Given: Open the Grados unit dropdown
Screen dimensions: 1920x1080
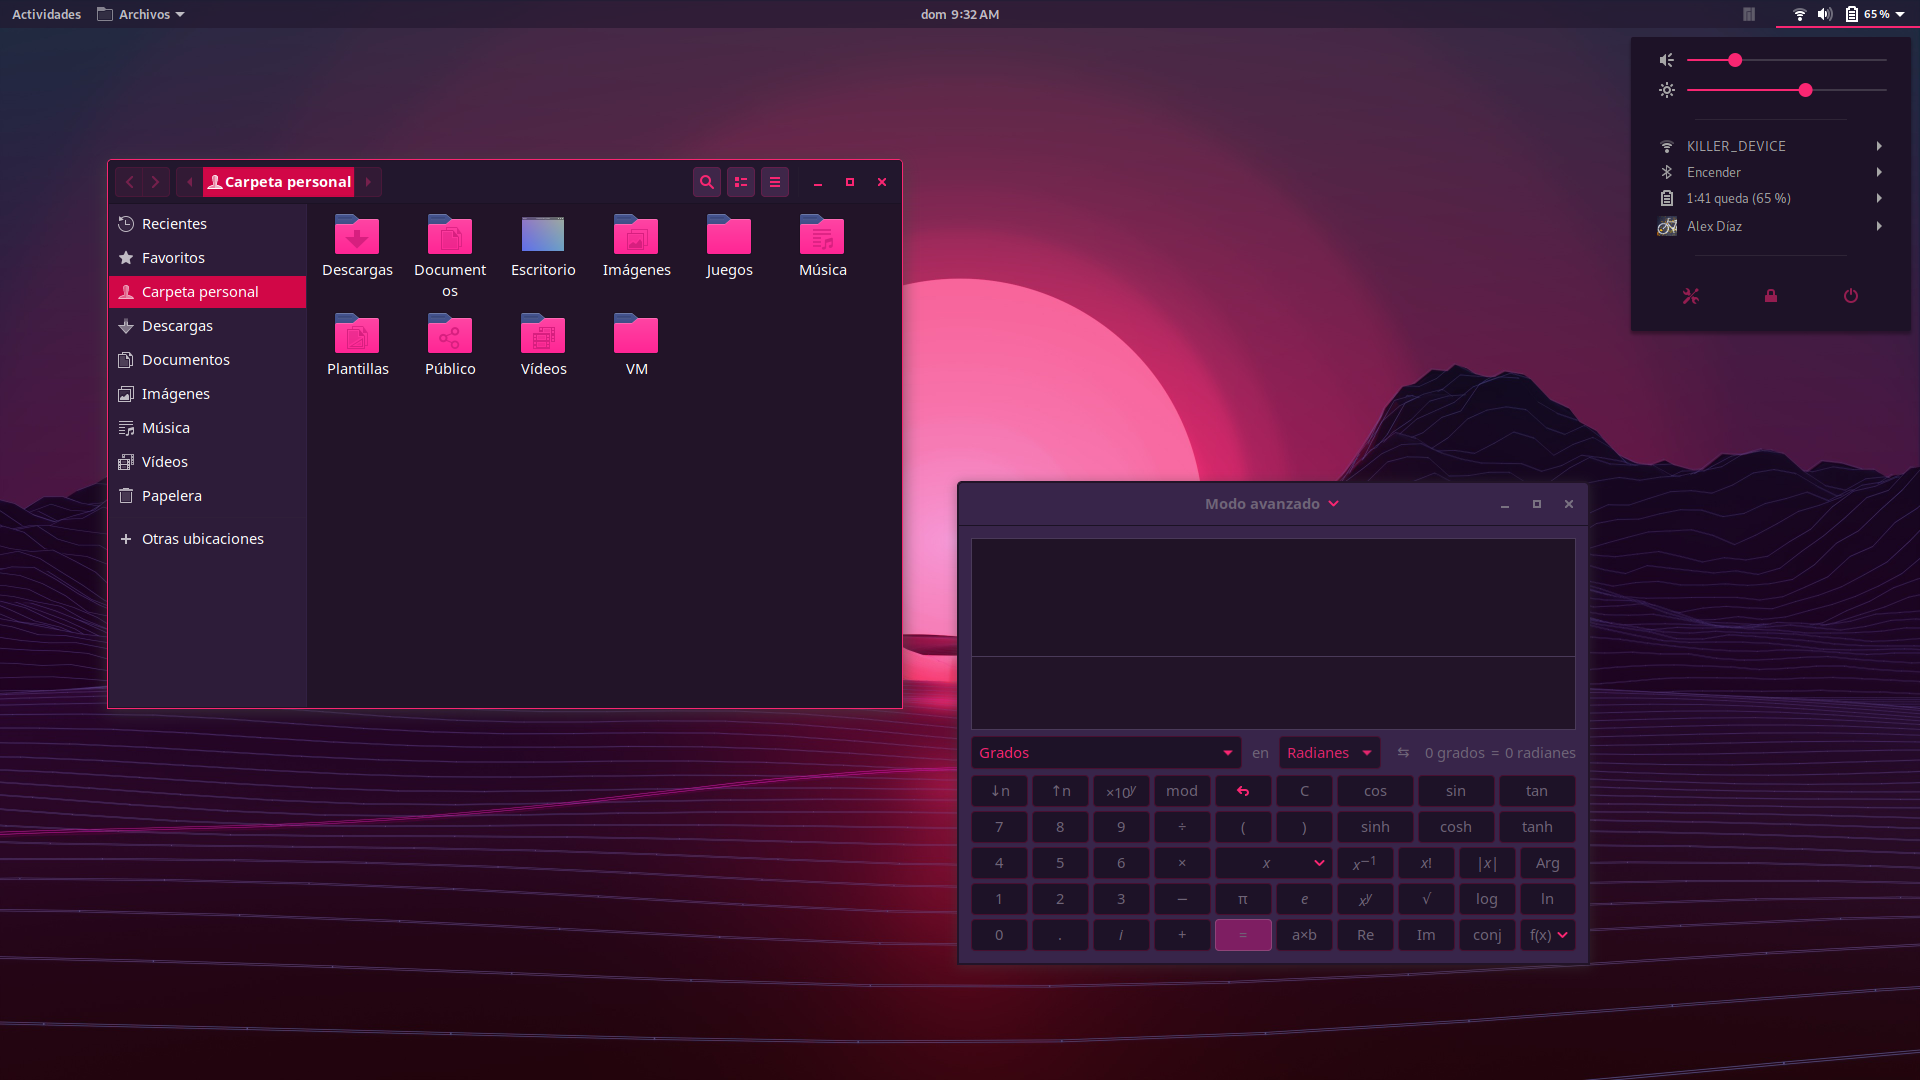Looking at the screenshot, I should (x=1105, y=753).
